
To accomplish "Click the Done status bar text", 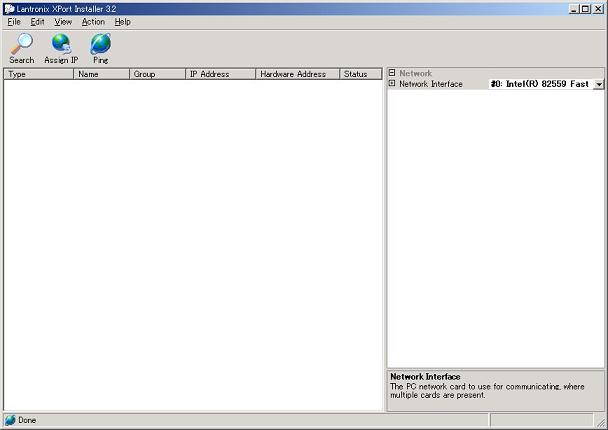I will click(27, 420).
